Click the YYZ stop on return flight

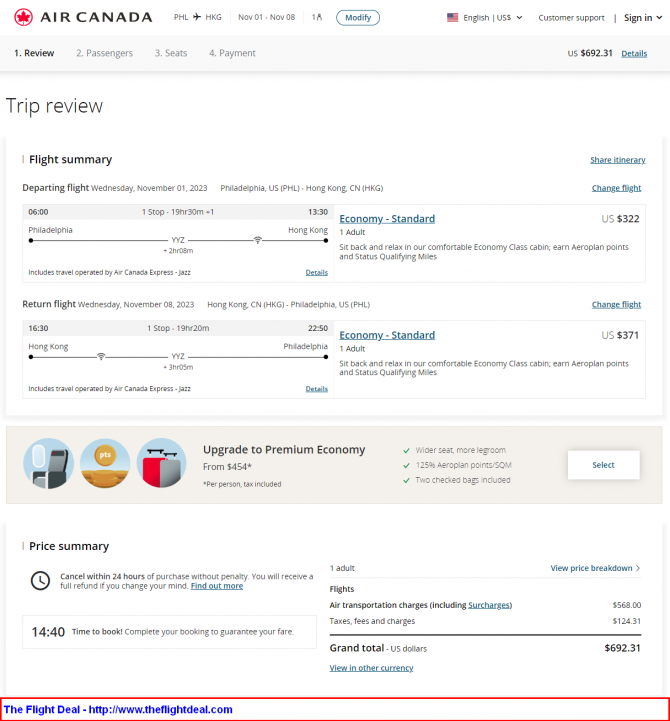pyautogui.click(x=178, y=356)
